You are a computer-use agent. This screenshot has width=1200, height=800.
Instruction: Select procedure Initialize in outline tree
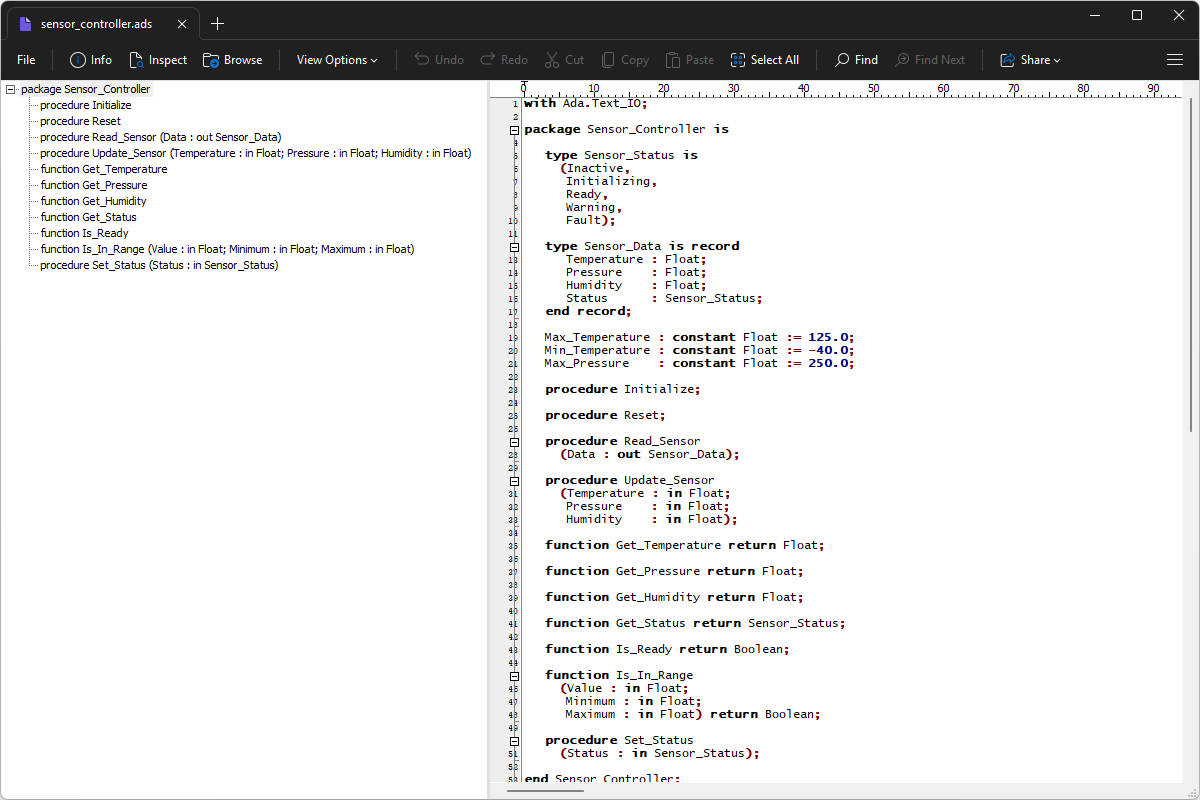86,105
